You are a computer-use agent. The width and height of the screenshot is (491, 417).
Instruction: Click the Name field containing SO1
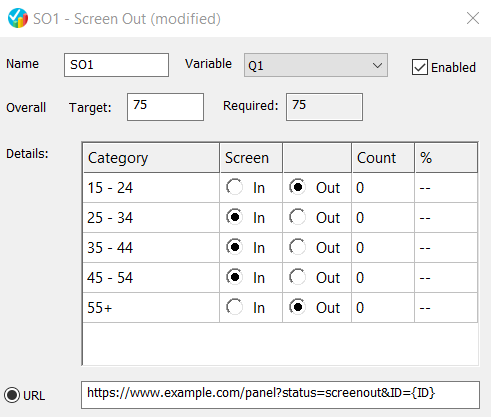[x=116, y=65]
